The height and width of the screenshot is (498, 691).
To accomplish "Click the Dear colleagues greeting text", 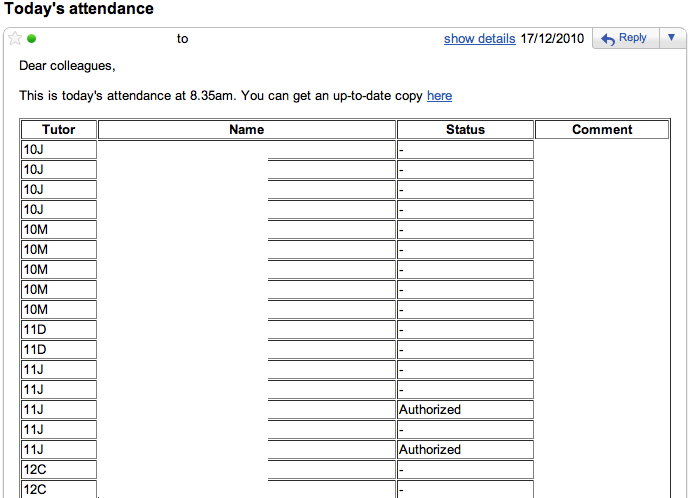I will tap(67, 66).
